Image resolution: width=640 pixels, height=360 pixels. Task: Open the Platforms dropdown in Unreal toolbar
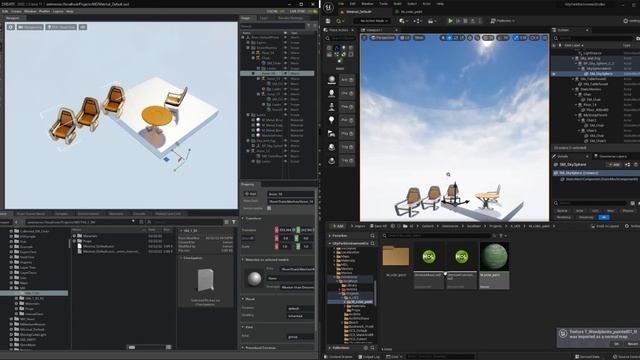point(502,21)
